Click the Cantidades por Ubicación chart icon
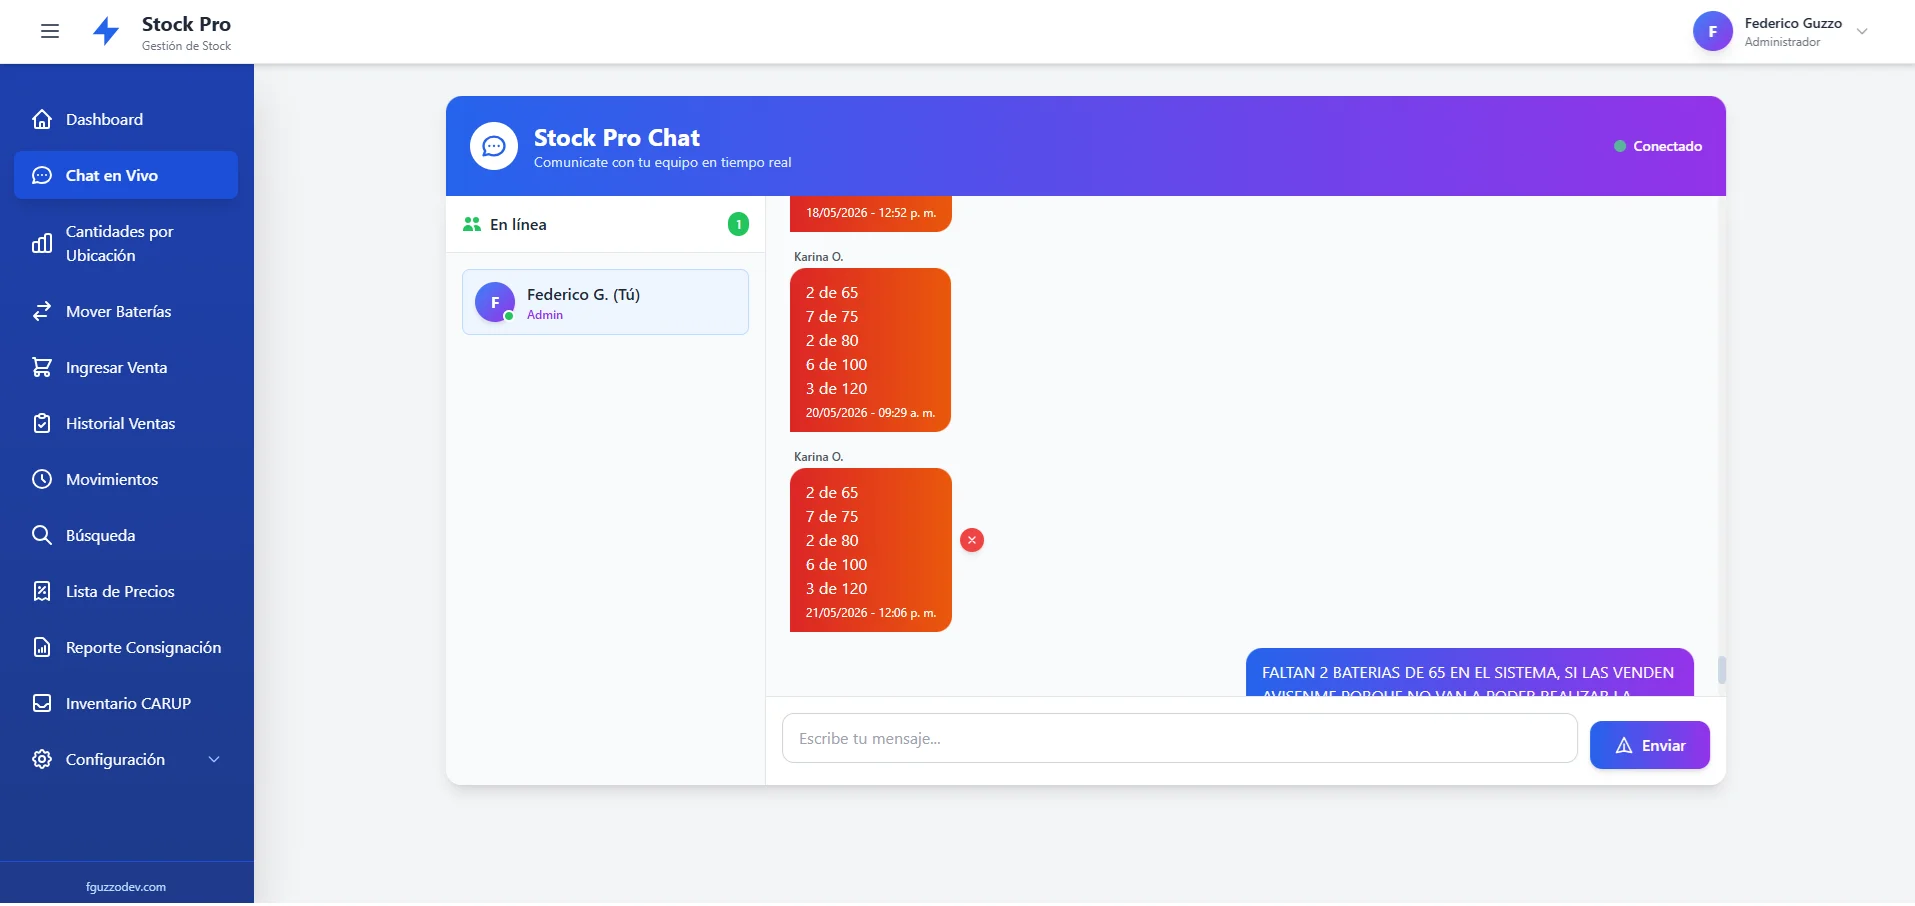This screenshot has width=1915, height=906. [x=42, y=243]
